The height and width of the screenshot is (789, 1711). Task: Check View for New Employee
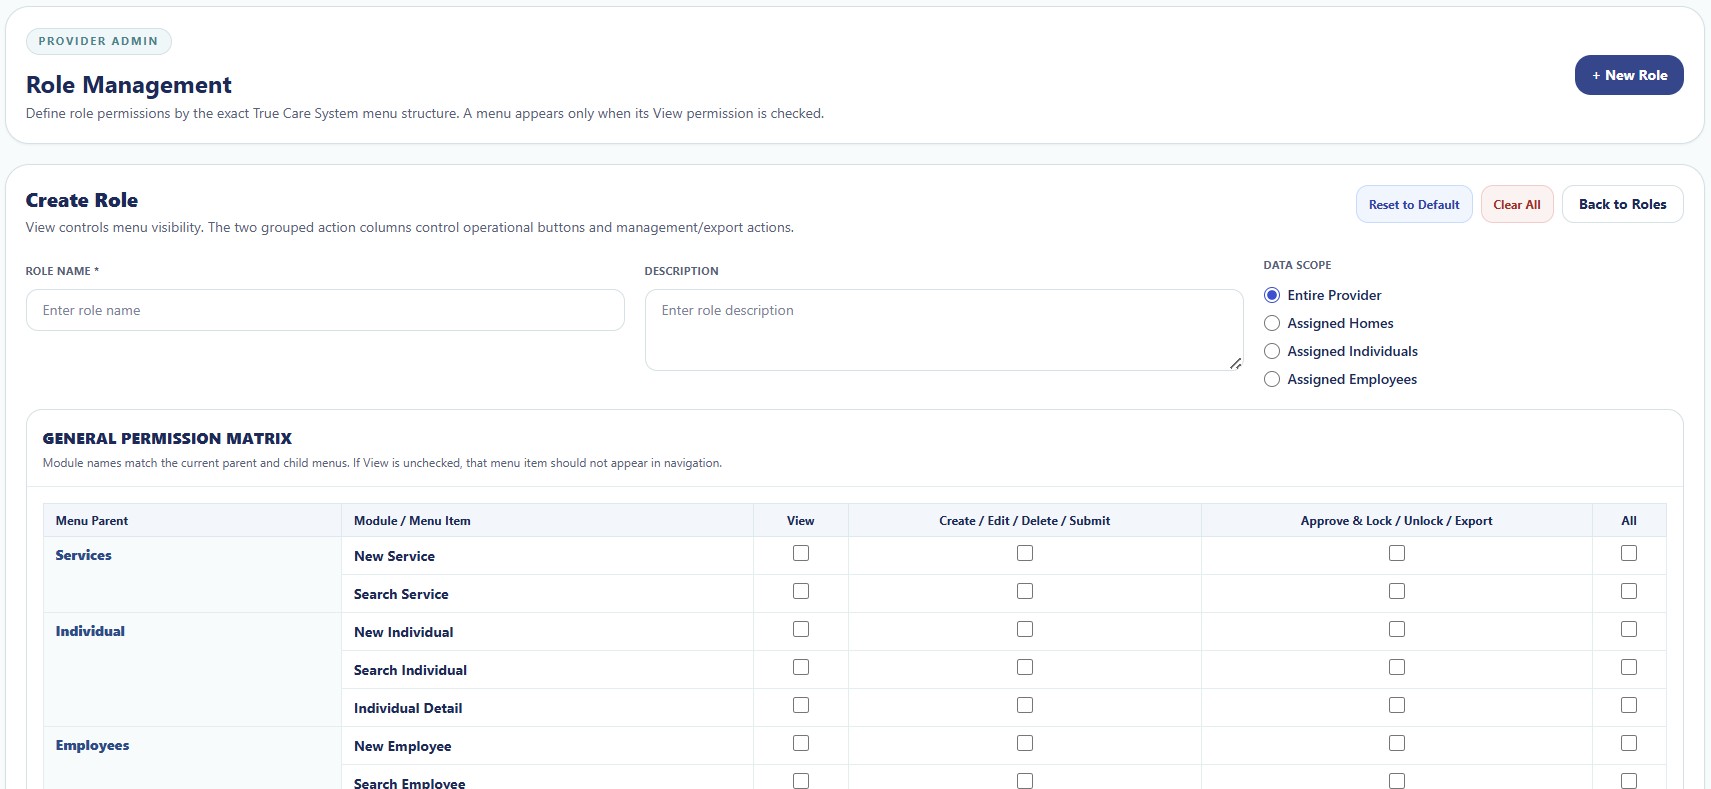click(801, 743)
